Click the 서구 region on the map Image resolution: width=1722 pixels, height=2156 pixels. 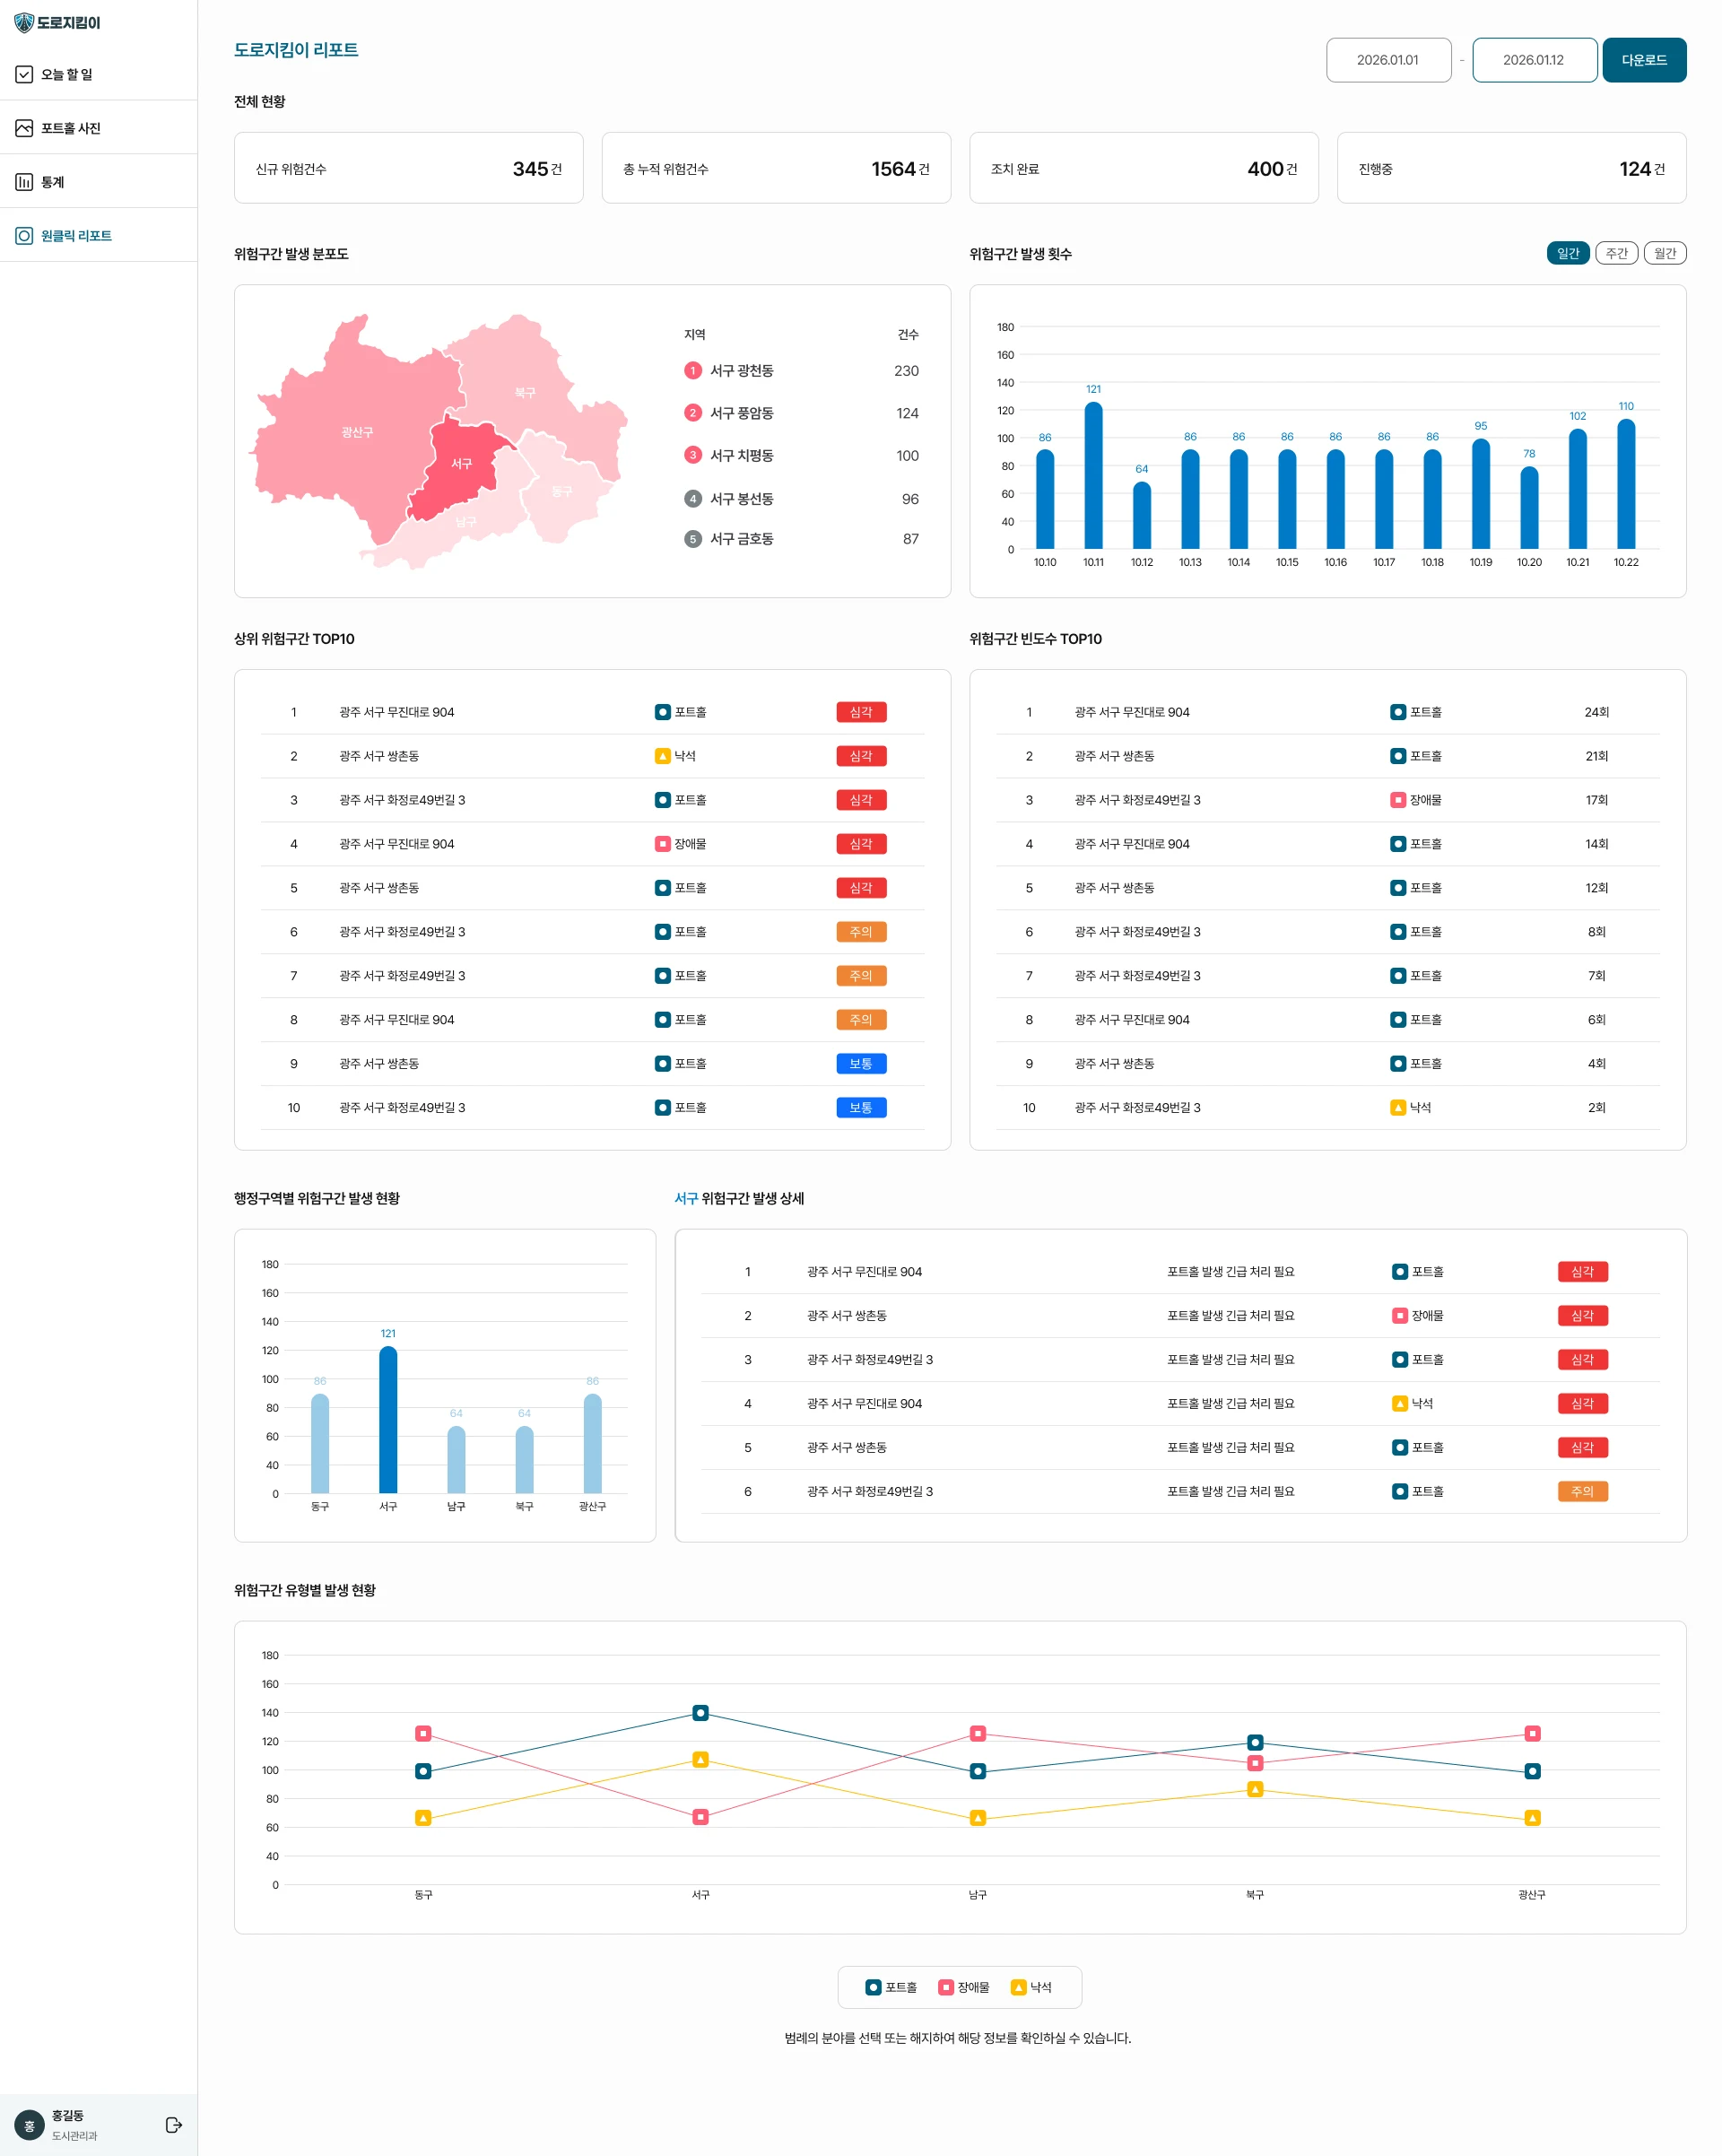point(460,465)
